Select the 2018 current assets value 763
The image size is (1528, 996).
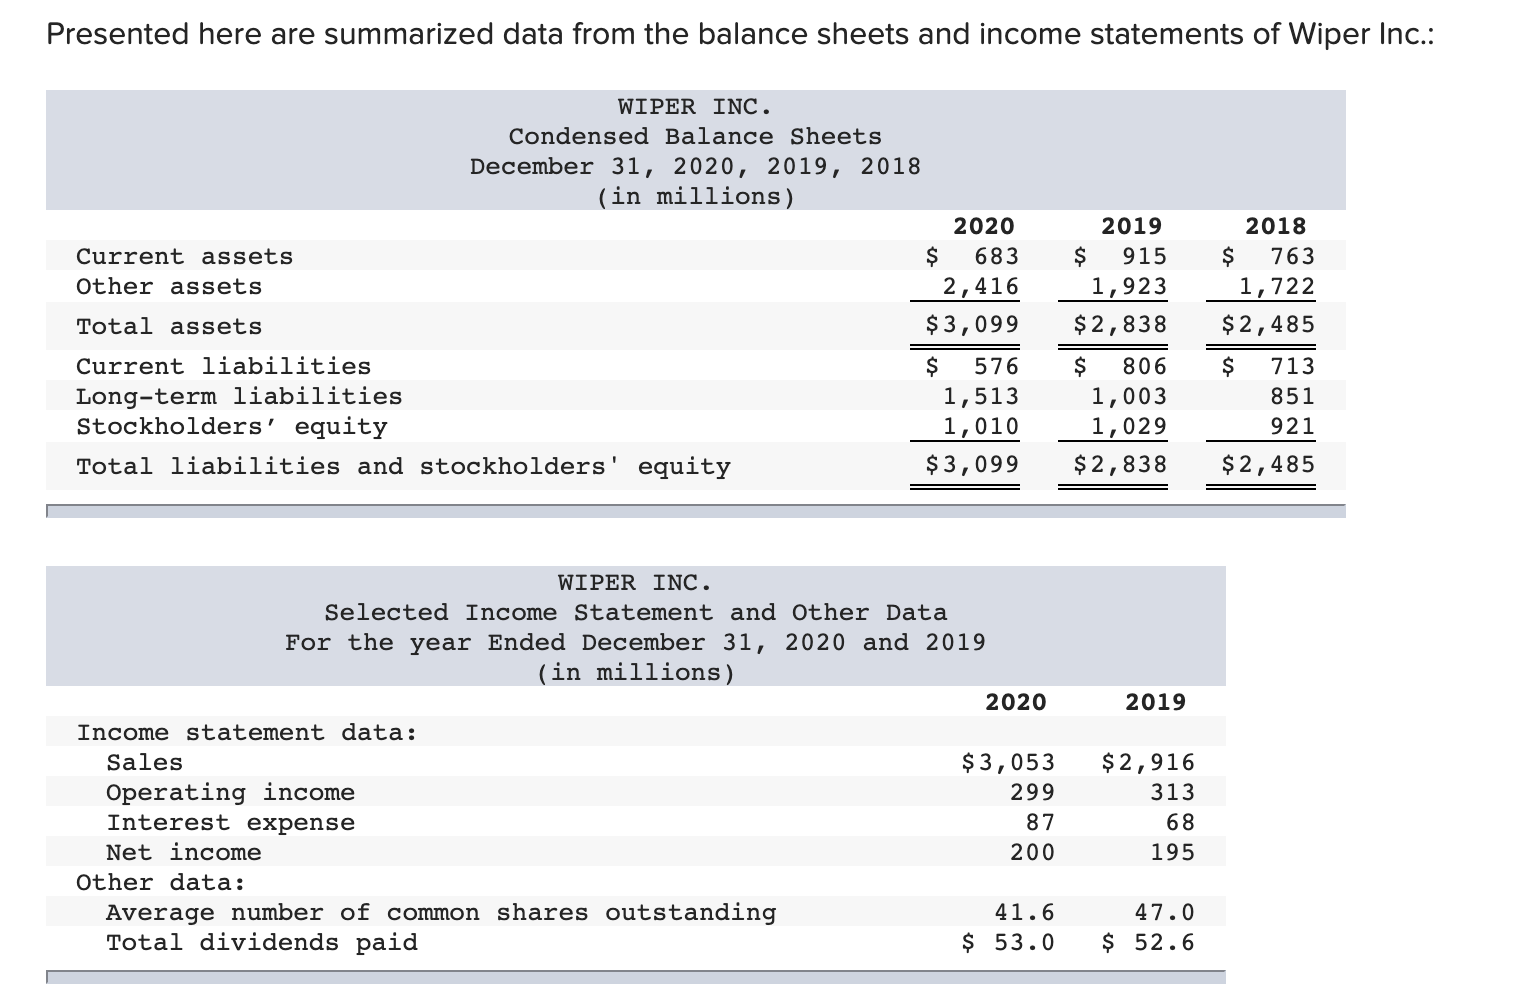1292,257
